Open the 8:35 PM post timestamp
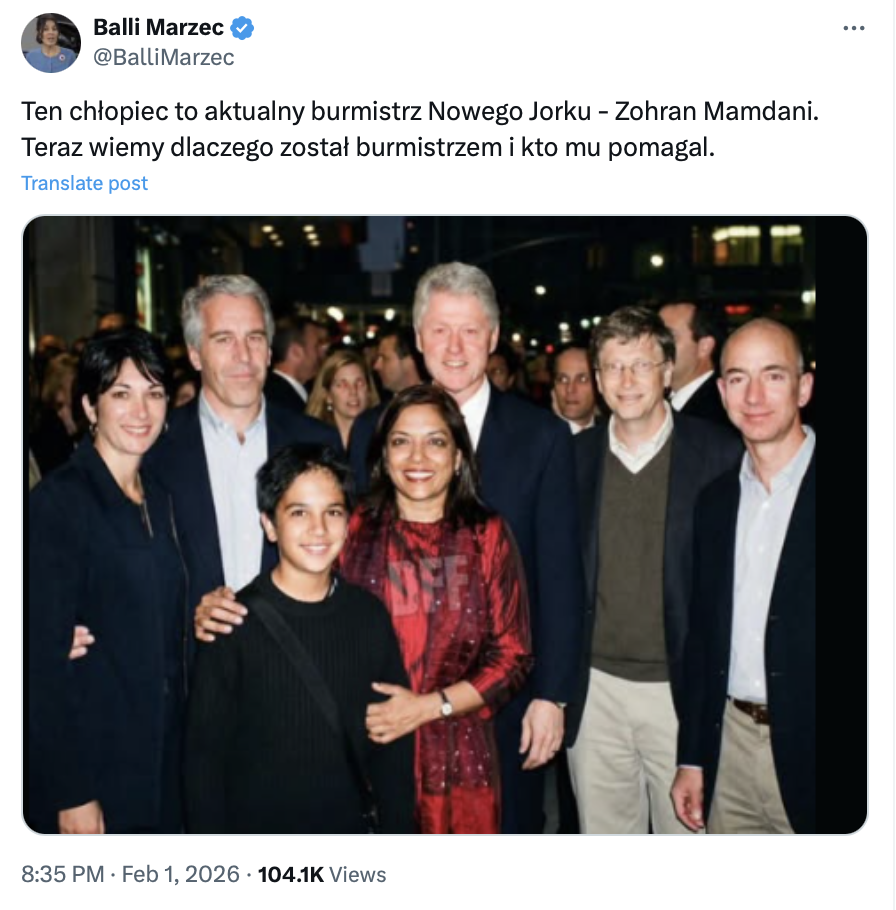The width and height of the screenshot is (896, 910). point(62,874)
